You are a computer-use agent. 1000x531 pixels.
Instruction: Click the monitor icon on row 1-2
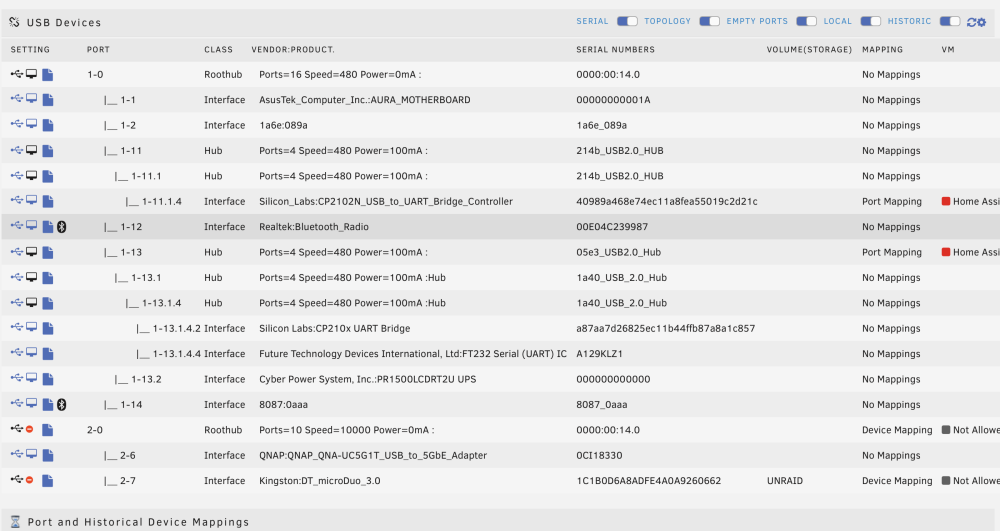pos(31,125)
